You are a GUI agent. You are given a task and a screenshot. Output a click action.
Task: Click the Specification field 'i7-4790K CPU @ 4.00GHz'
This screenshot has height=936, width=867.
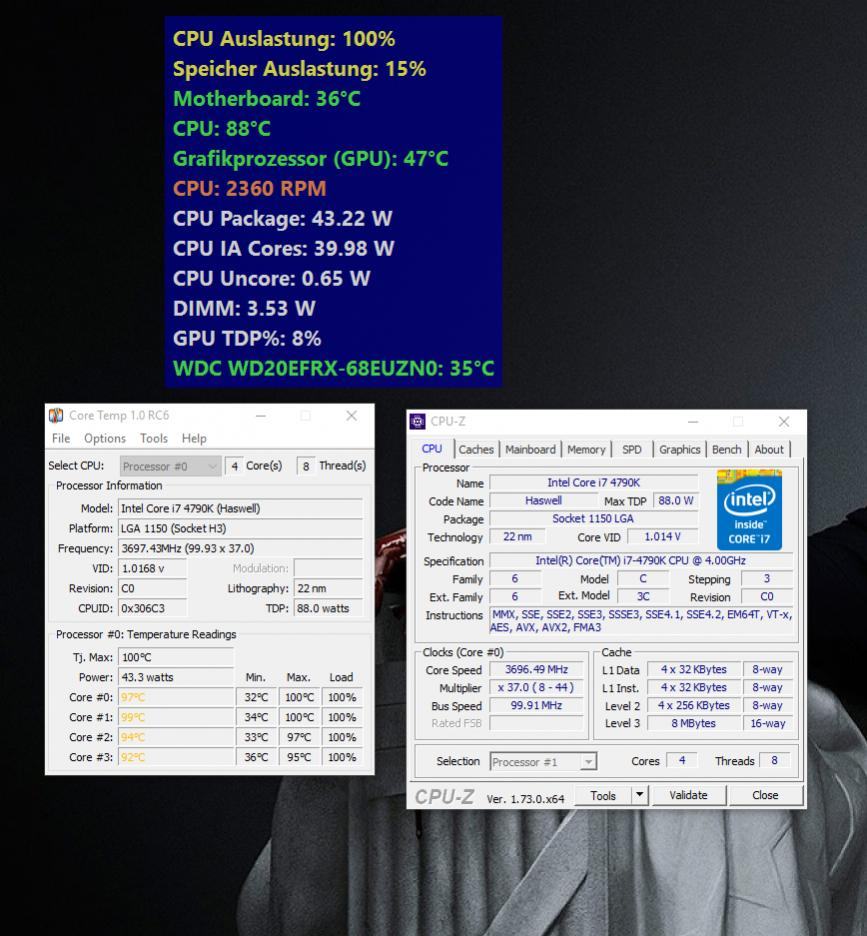641,561
